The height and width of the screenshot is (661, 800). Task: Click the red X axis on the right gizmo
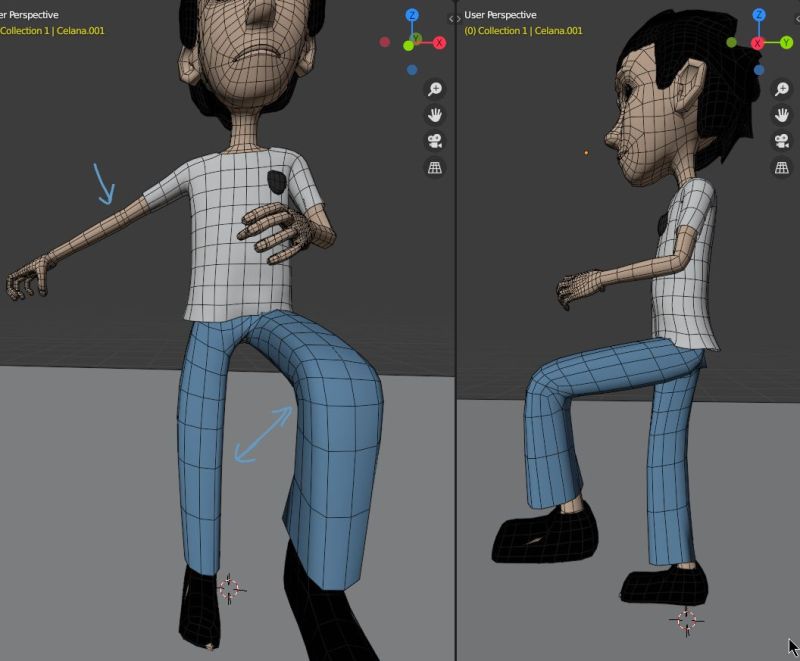tap(758, 43)
